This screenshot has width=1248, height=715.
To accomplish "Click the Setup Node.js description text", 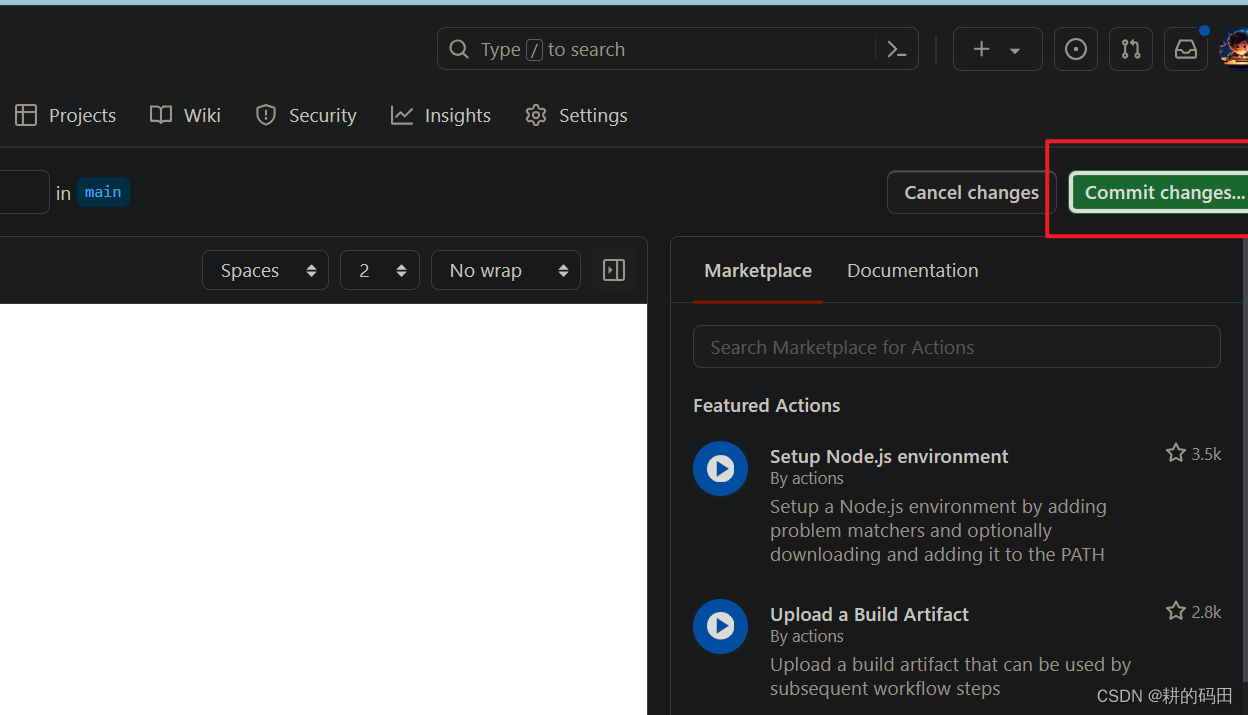I will 938,530.
